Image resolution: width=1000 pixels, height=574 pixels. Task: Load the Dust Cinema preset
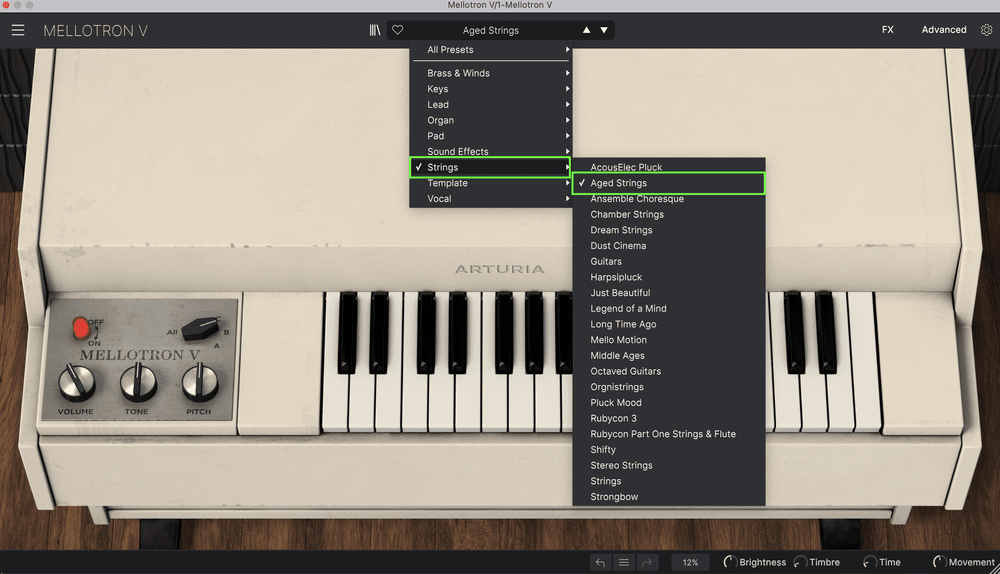click(x=668, y=246)
